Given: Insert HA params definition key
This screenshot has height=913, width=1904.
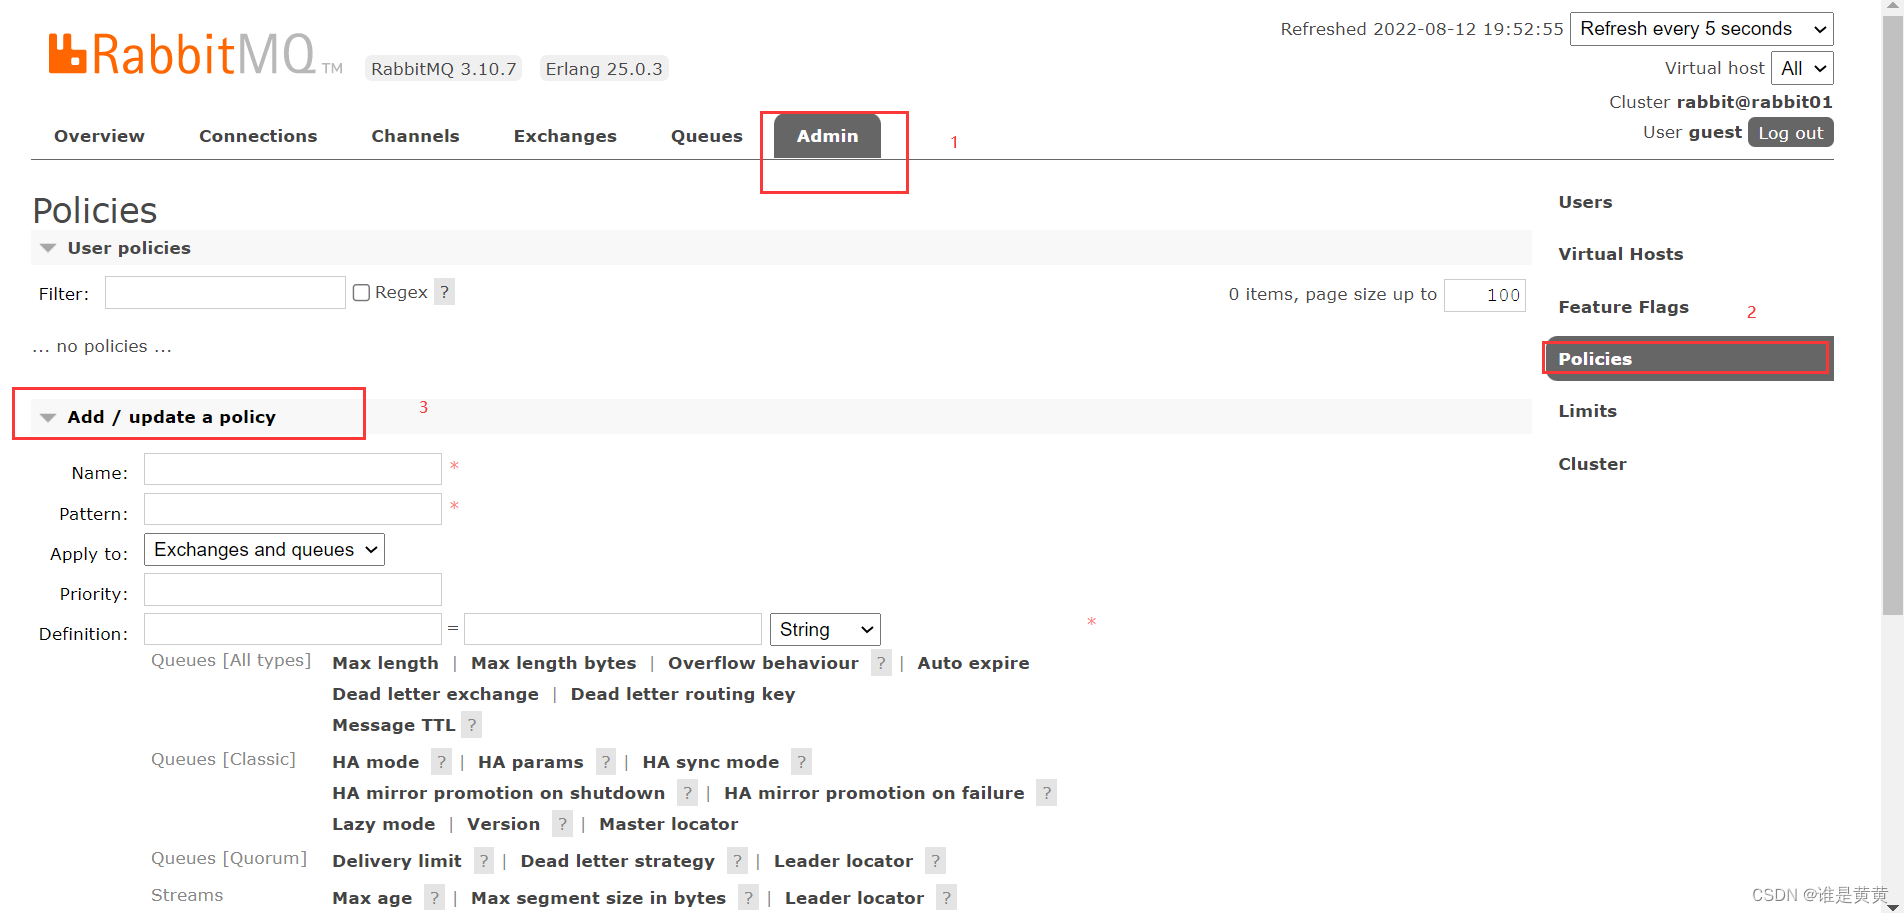Looking at the screenshot, I should click(530, 762).
